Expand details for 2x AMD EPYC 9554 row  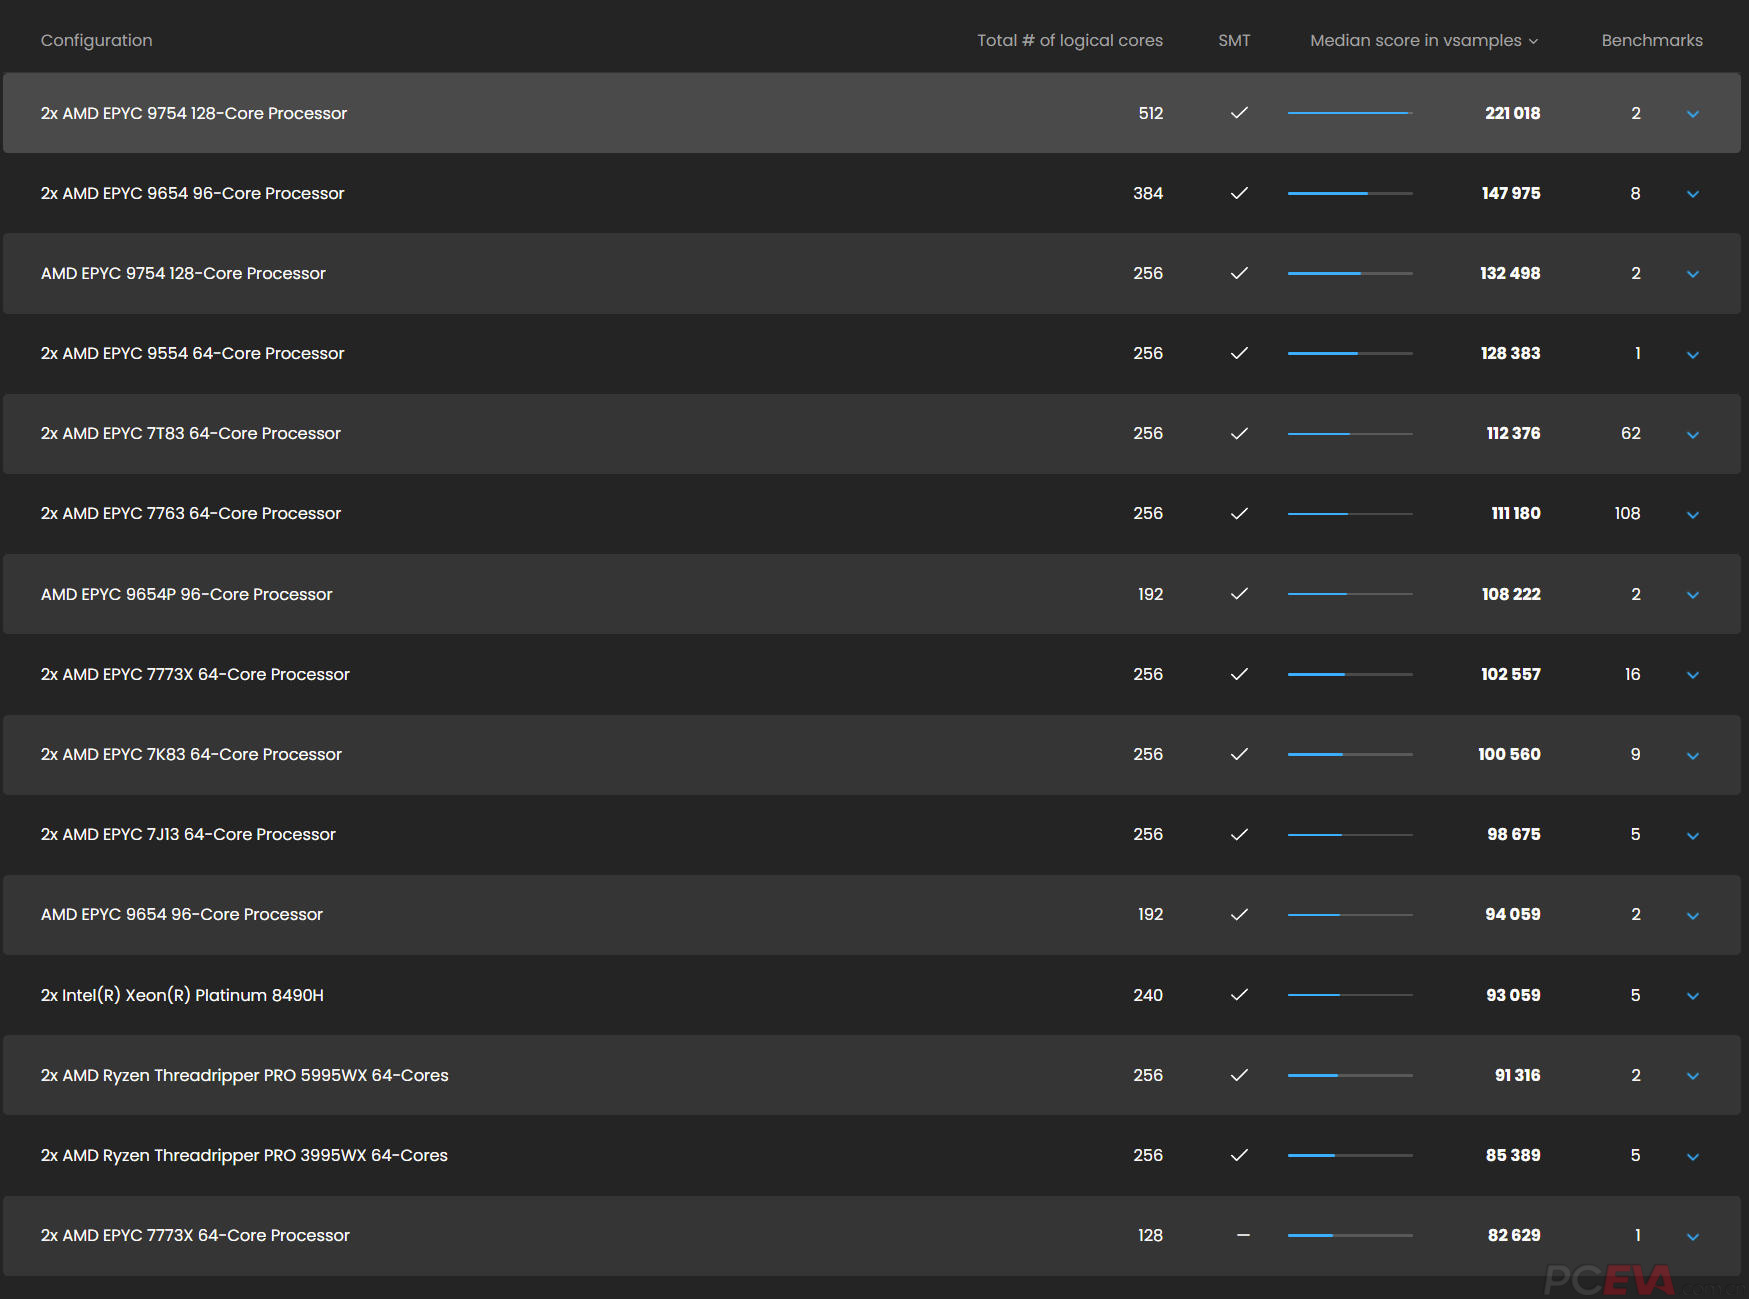[1692, 354]
